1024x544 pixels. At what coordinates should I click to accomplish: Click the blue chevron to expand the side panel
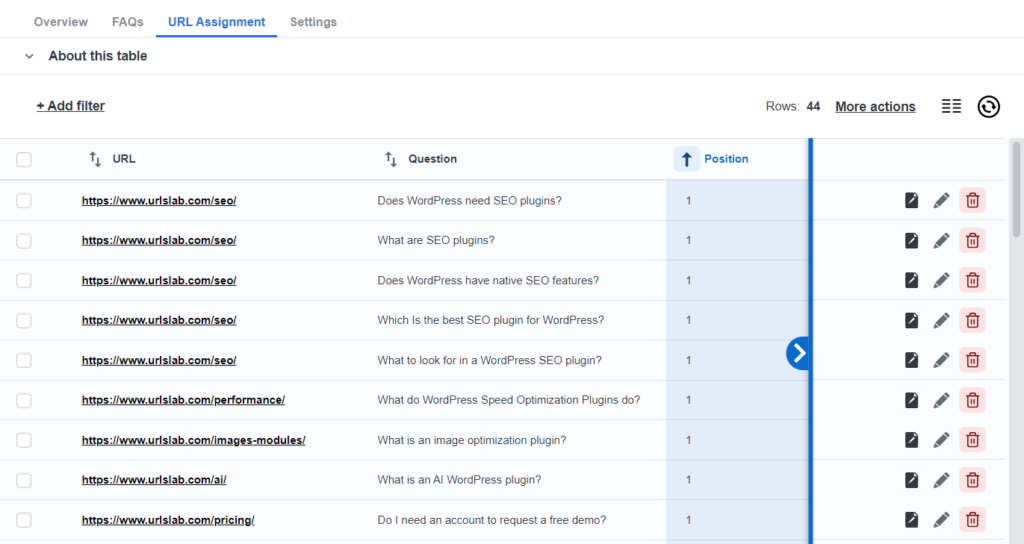coord(798,353)
